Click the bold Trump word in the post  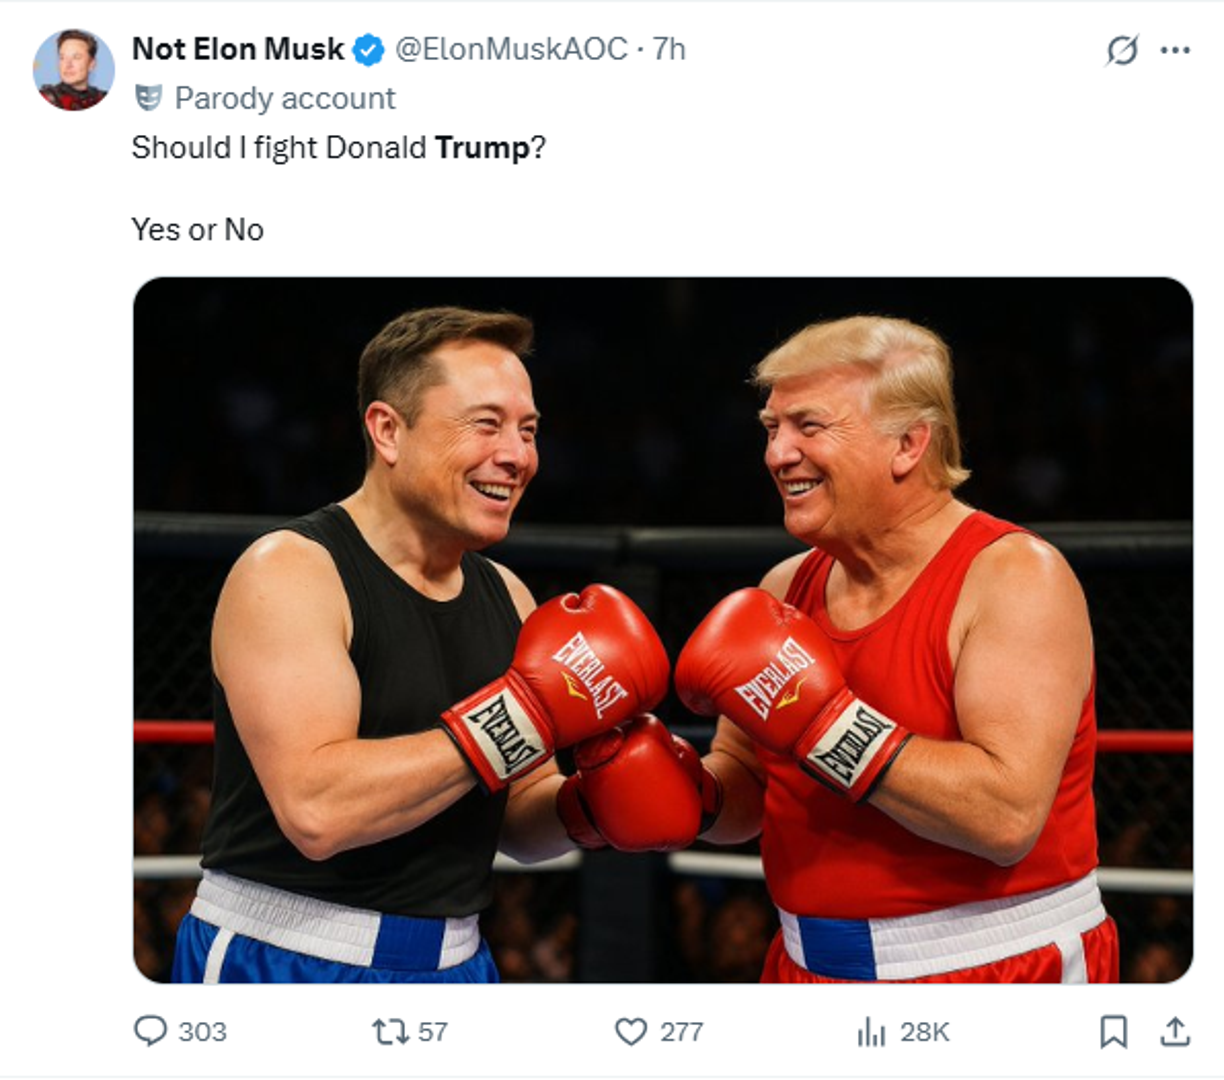(482, 148)
